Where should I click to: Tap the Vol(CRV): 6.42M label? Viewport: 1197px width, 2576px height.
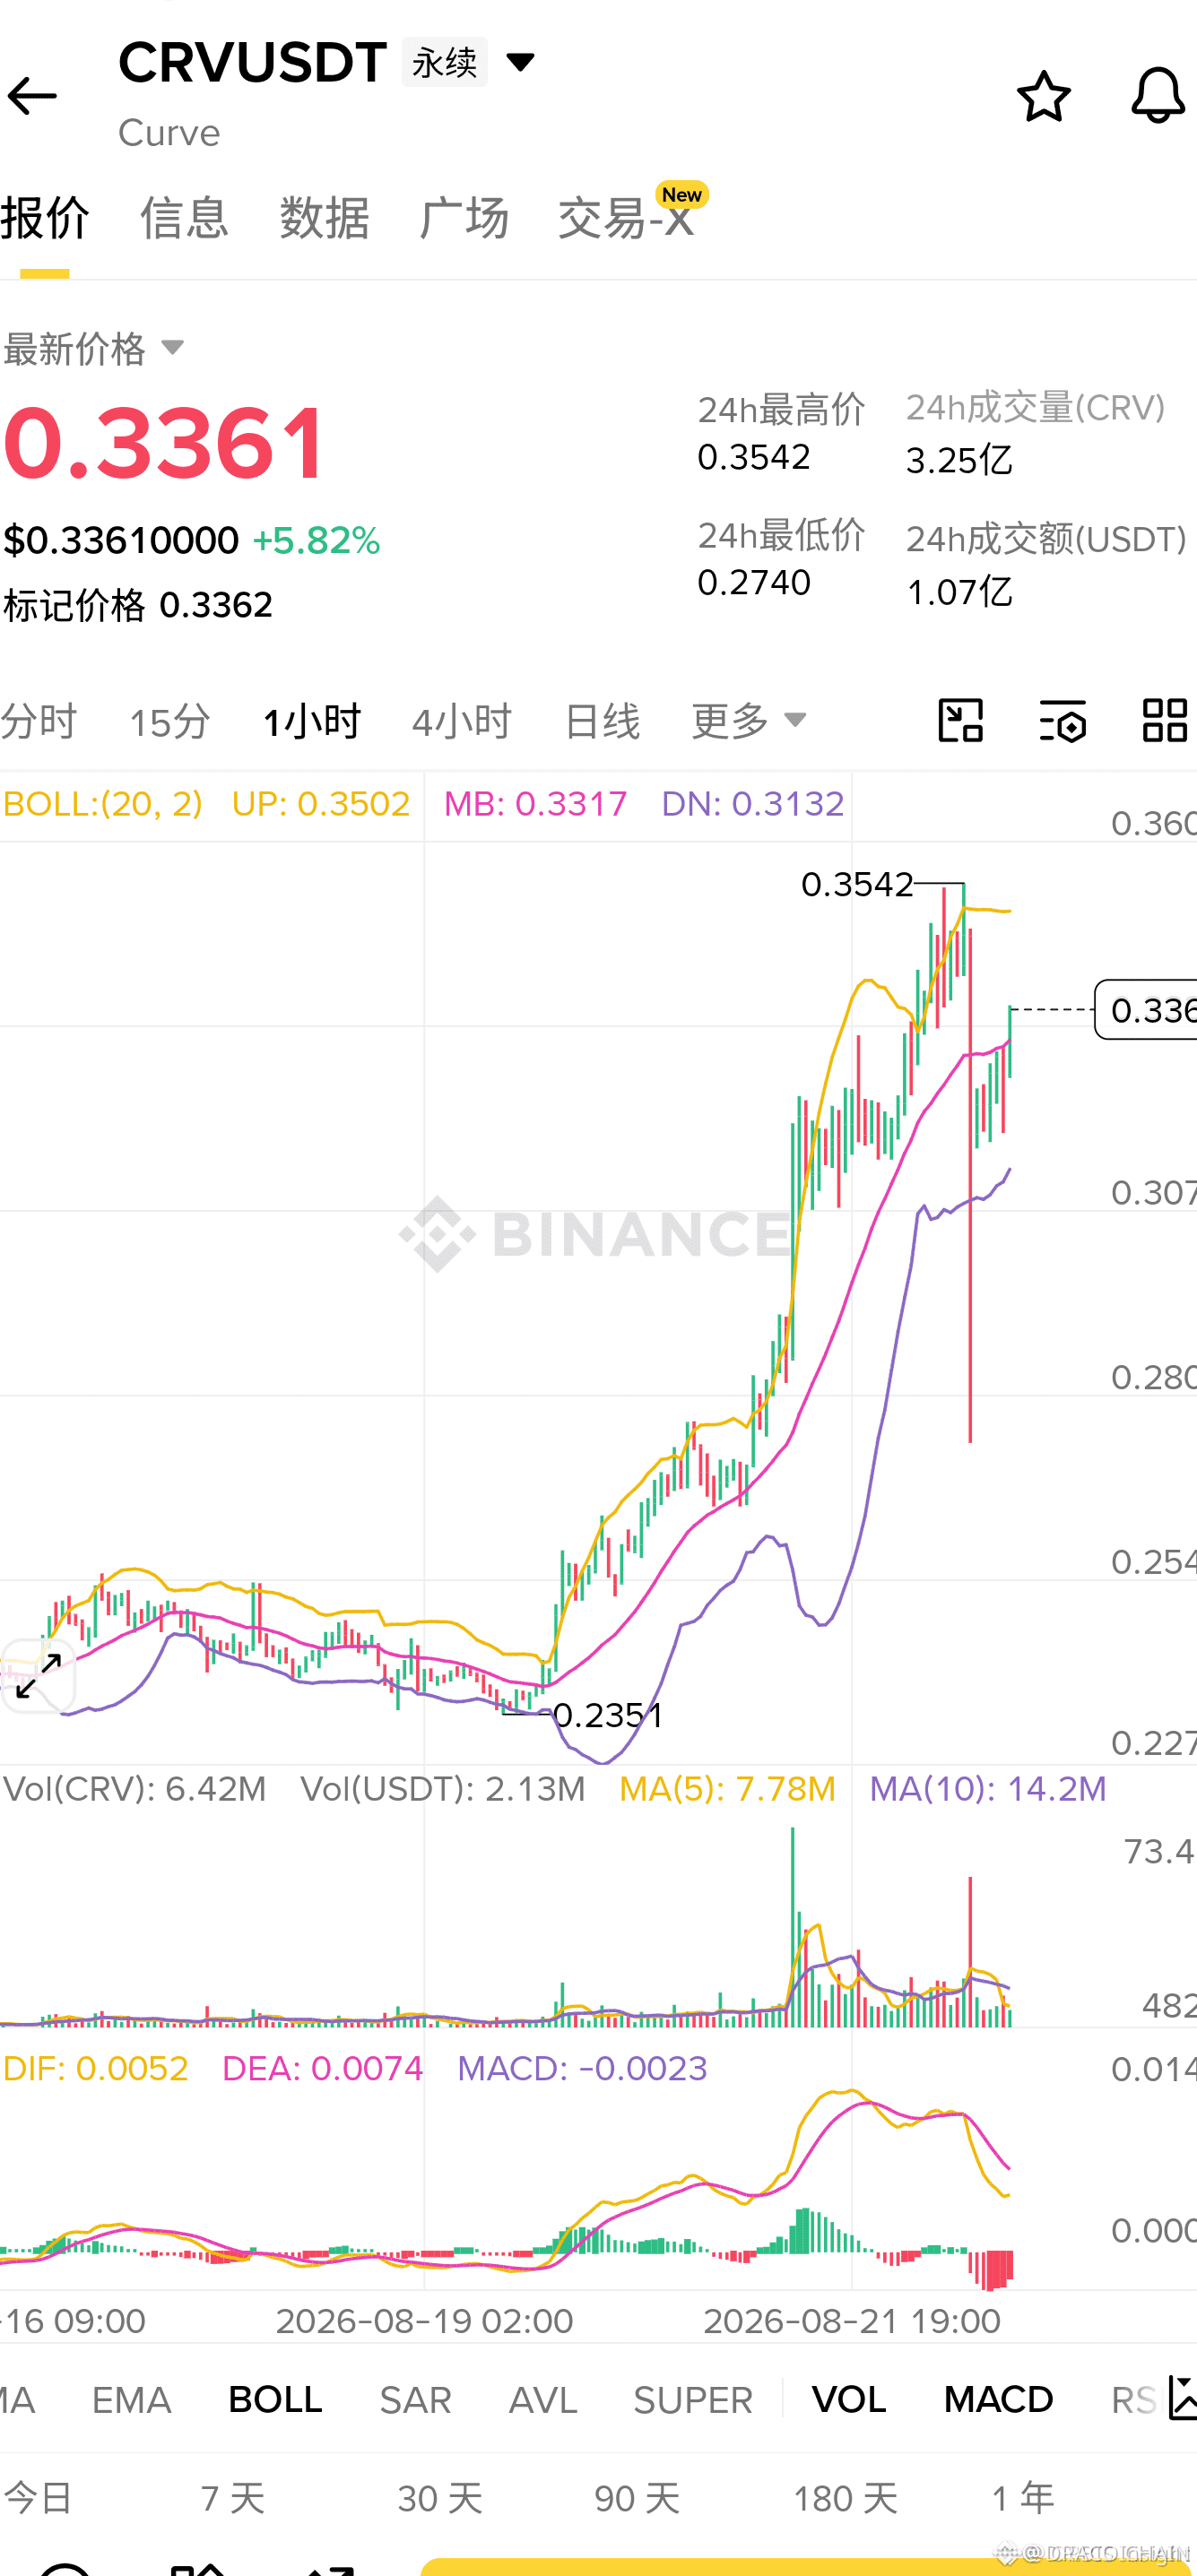point(135,1789)
